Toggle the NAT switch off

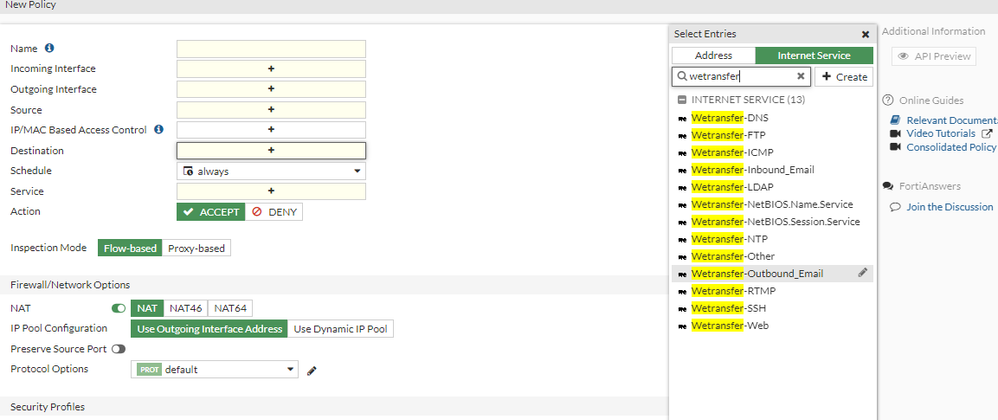[x=120, y=309]
